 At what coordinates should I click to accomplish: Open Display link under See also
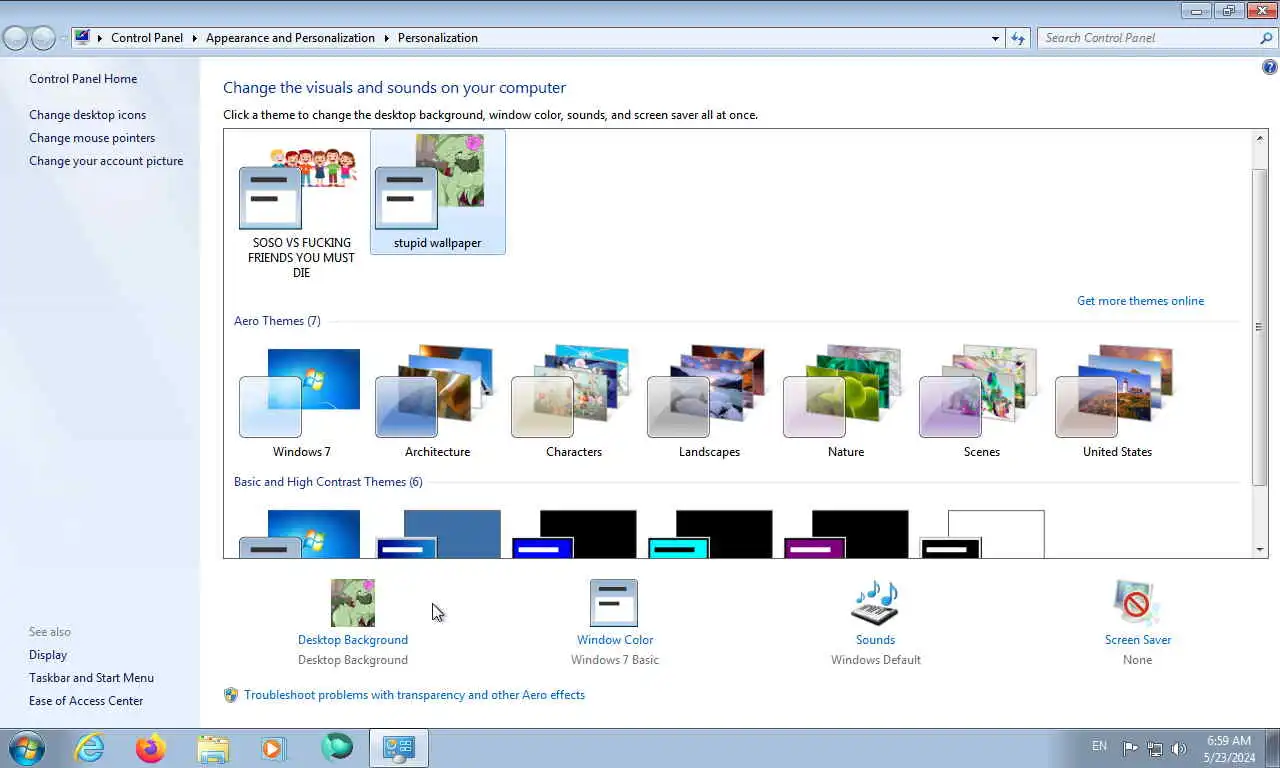(48, 655)
